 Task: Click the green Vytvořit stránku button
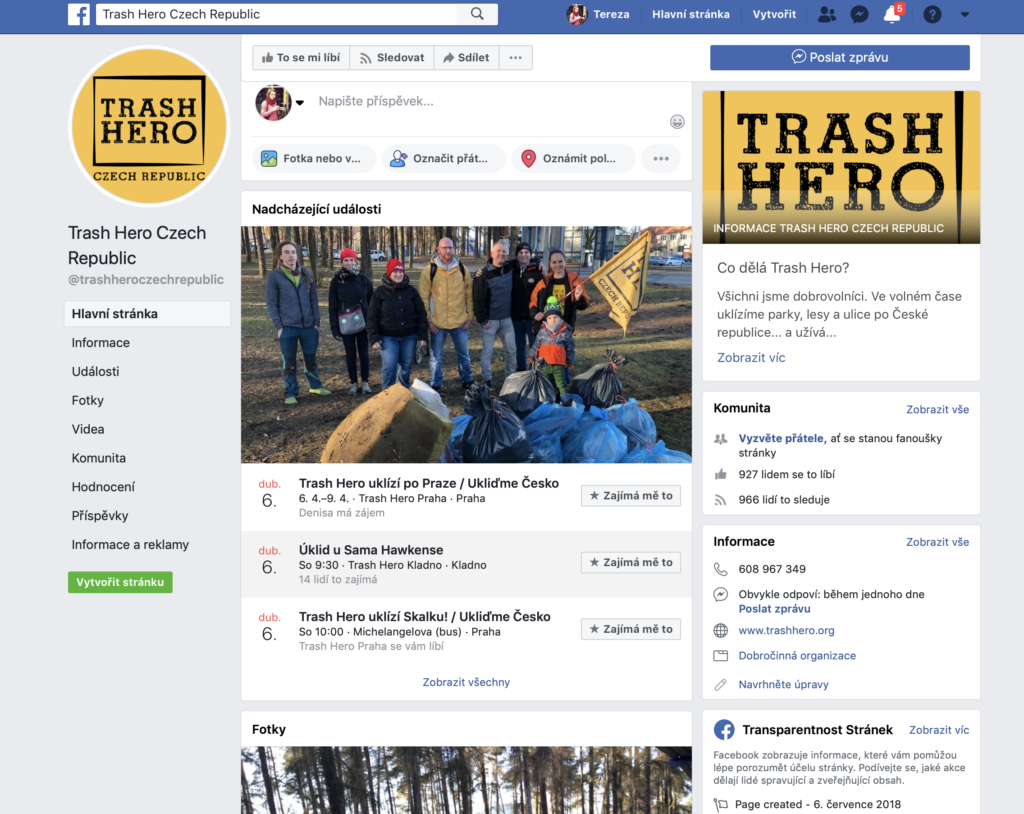pos(120,582)
